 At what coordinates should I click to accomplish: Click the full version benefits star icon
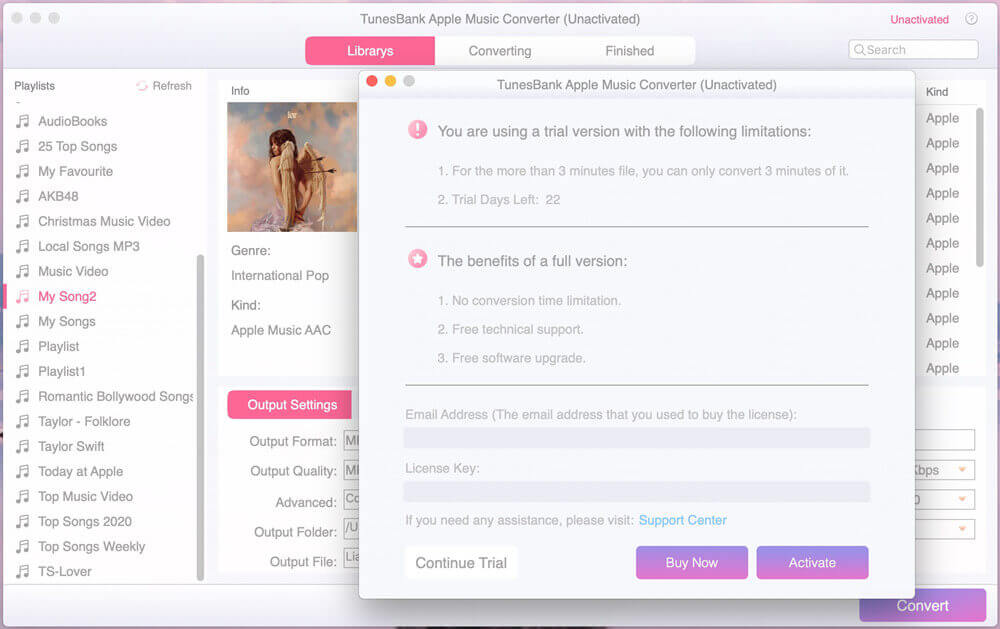pos(417,260)
